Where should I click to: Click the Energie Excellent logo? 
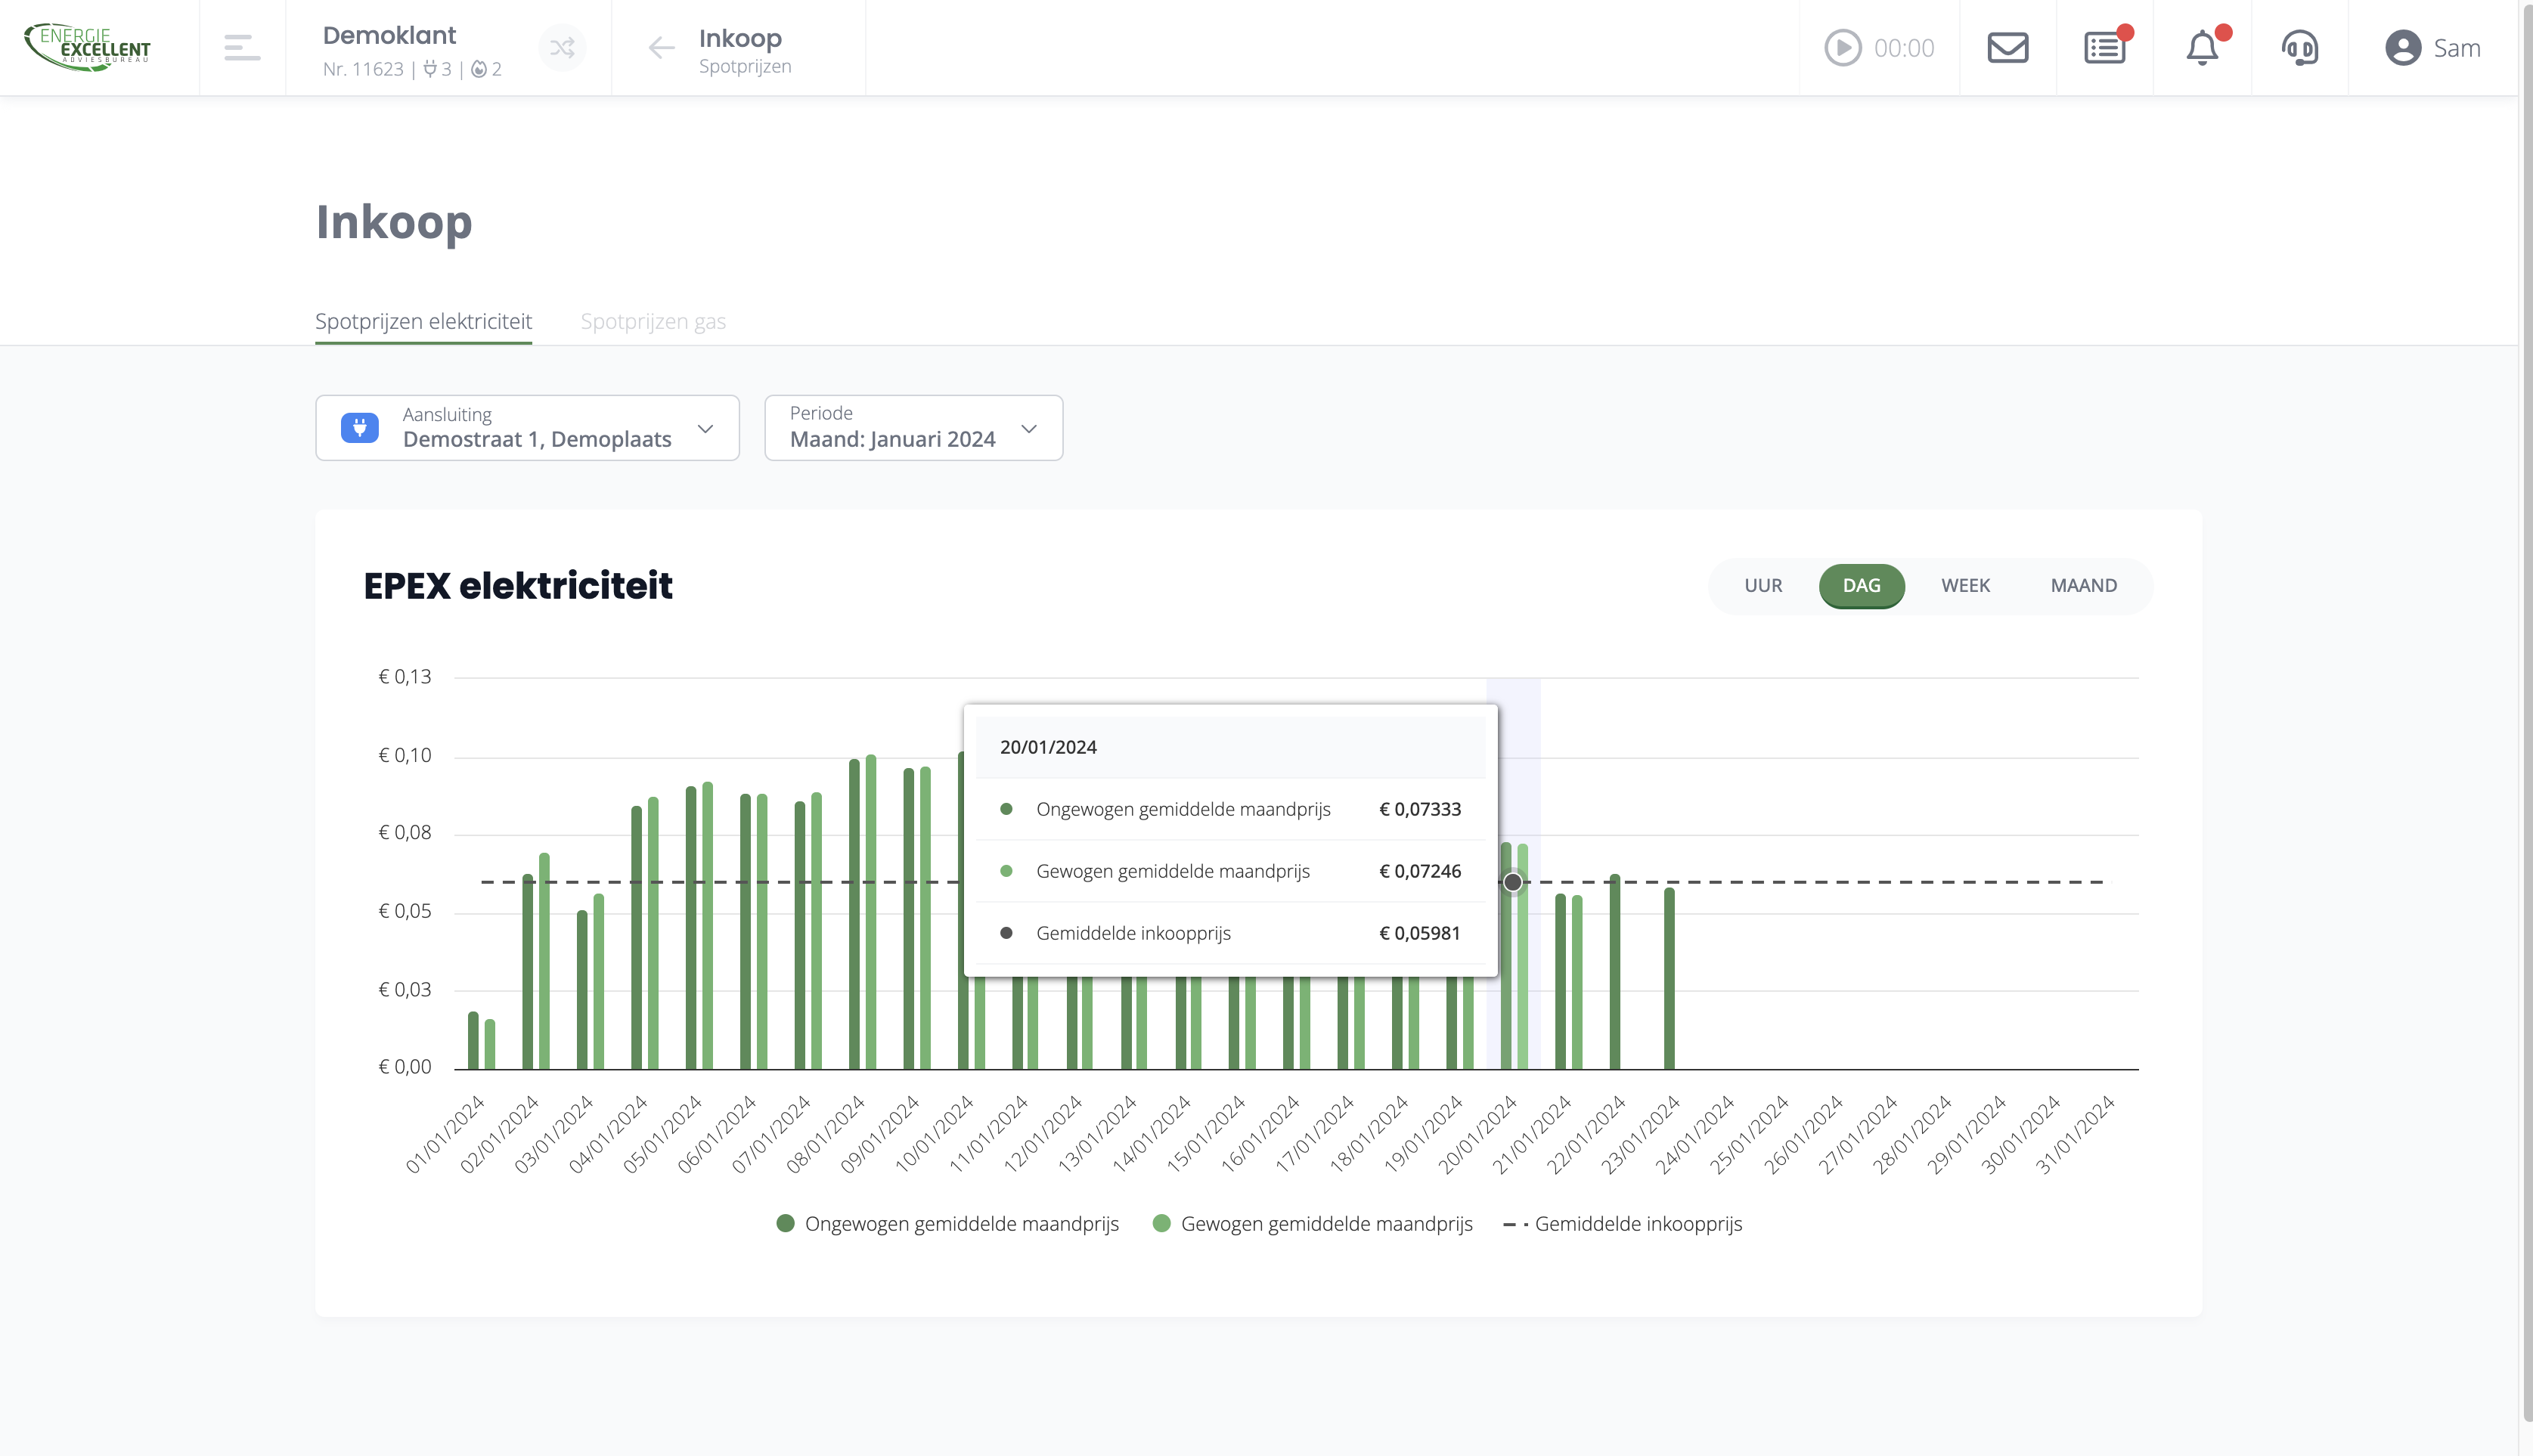(88, 47)
